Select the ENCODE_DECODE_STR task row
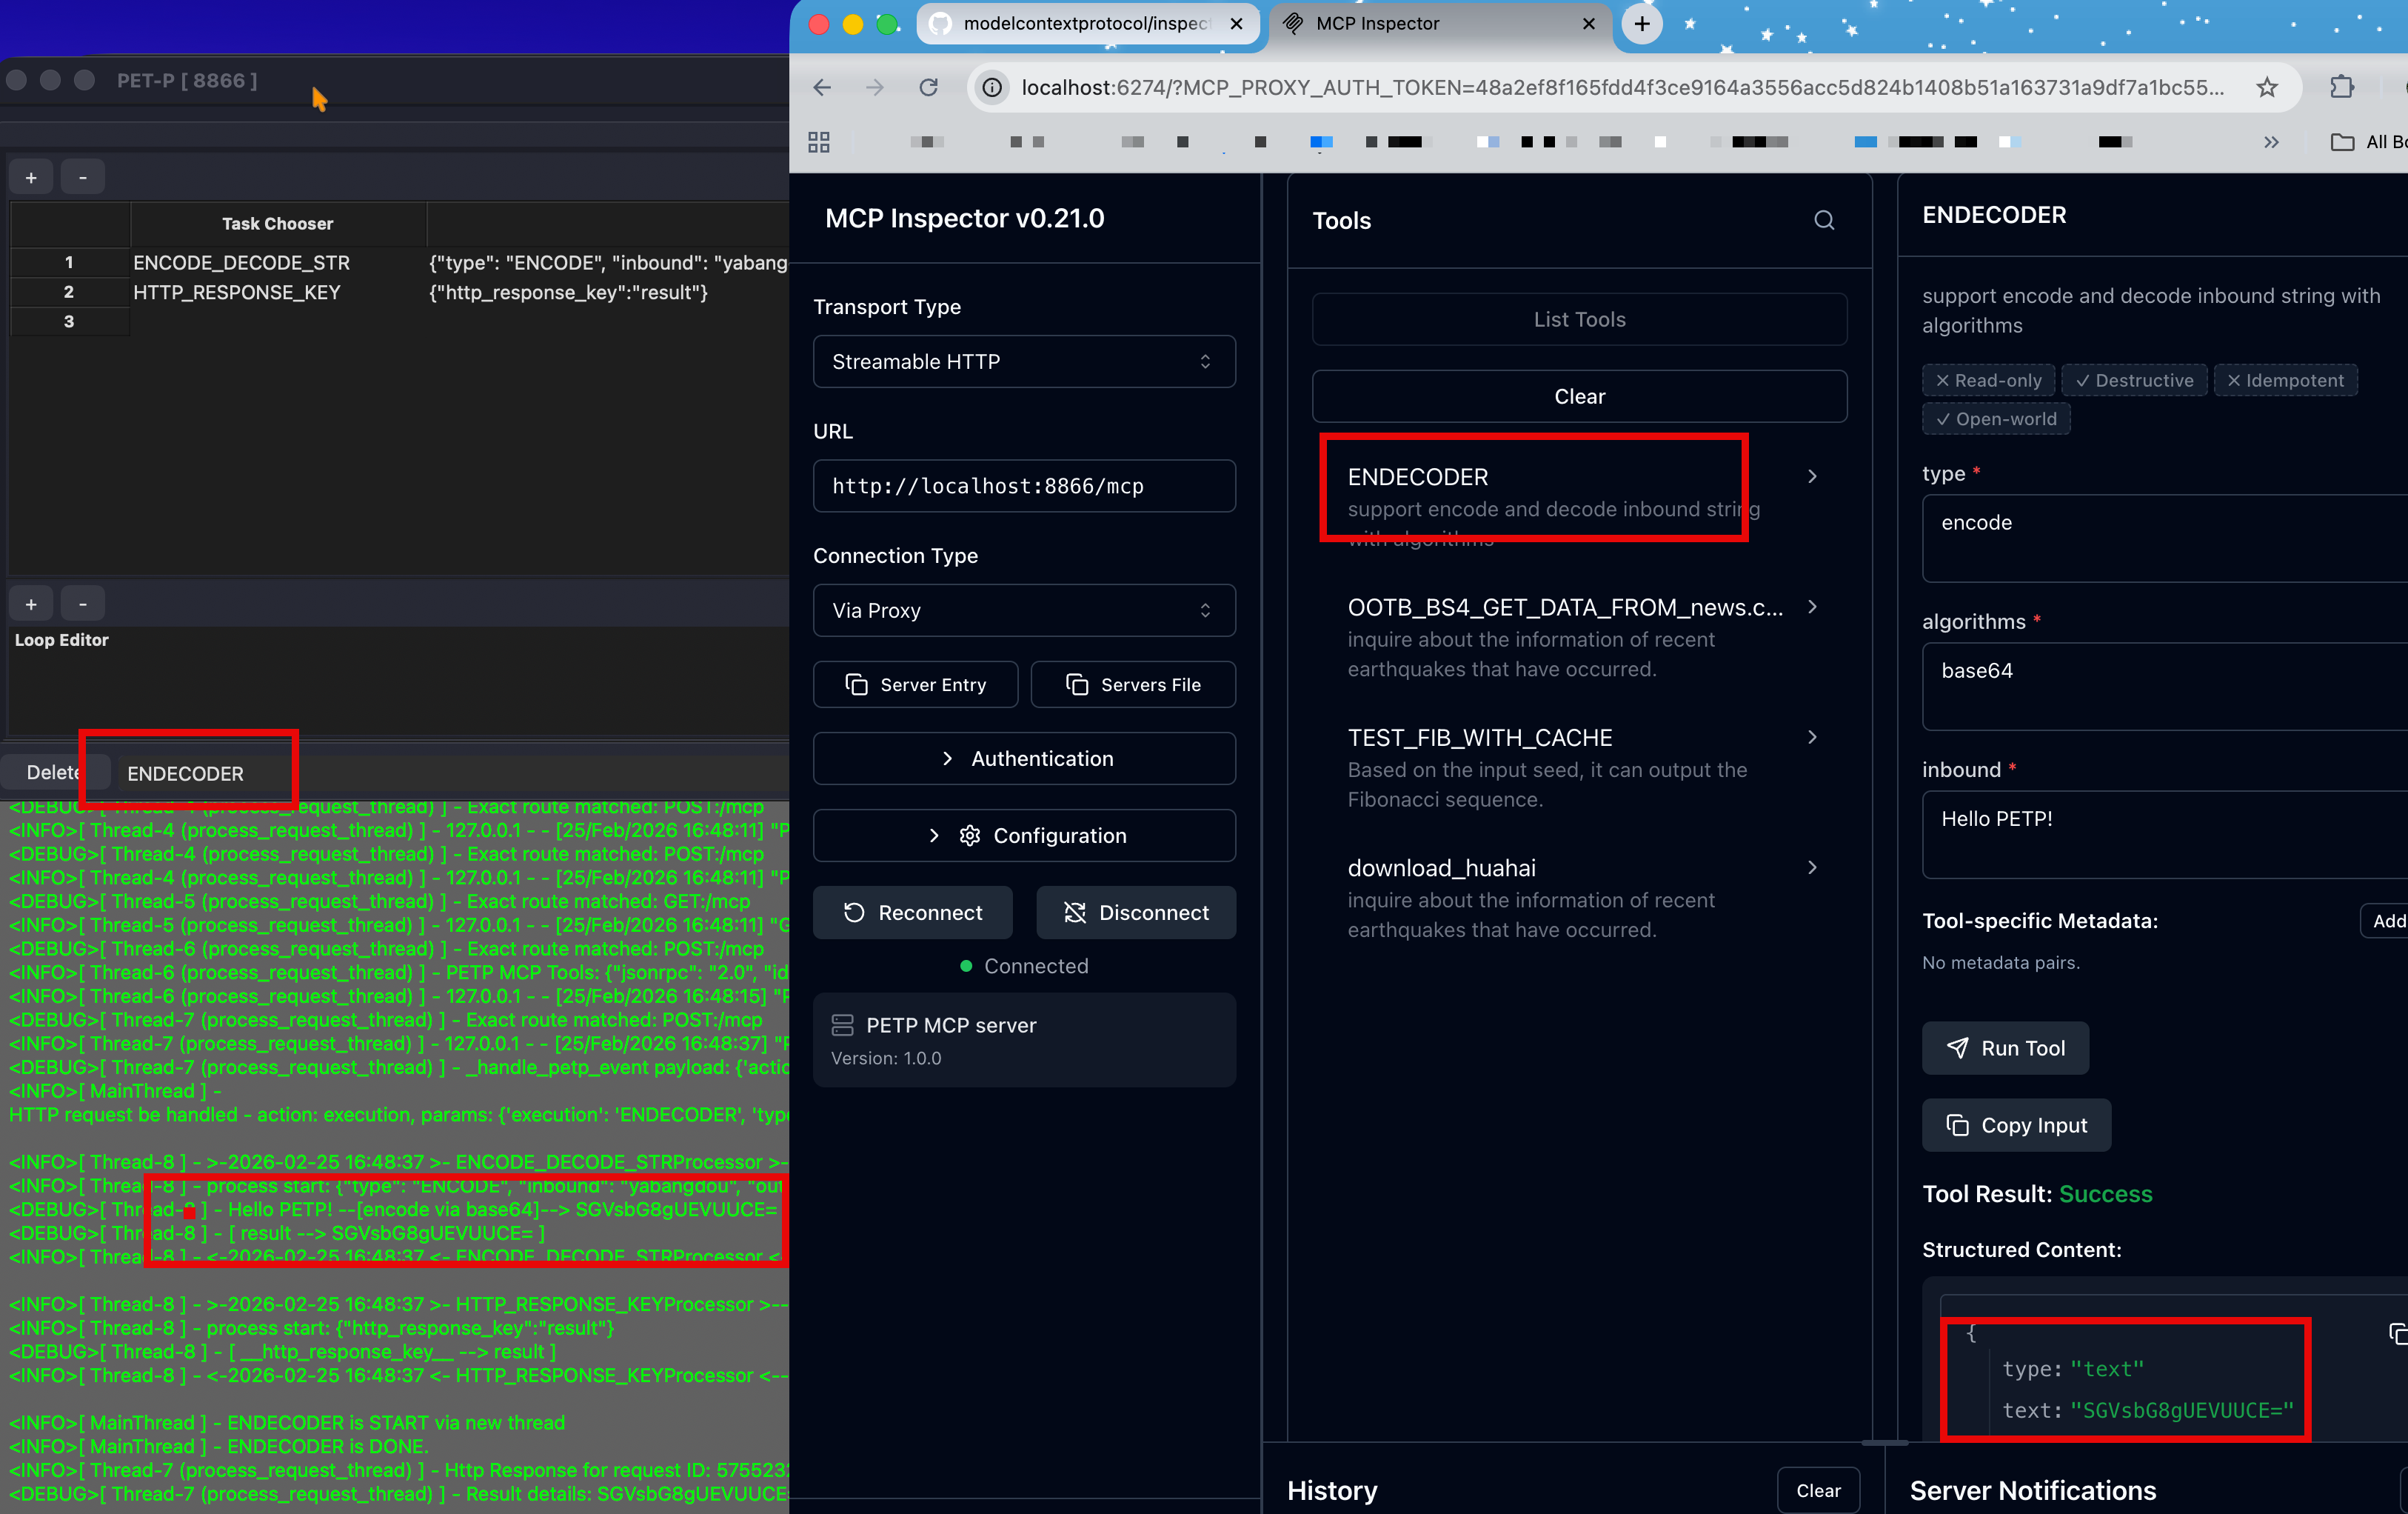This screenshot has height=1514, width=2408. (241, 263)
